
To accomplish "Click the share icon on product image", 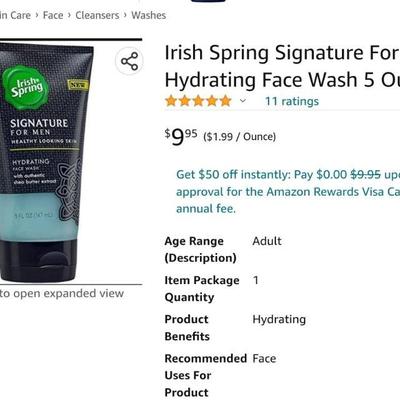I will click(x=129, y=61).
